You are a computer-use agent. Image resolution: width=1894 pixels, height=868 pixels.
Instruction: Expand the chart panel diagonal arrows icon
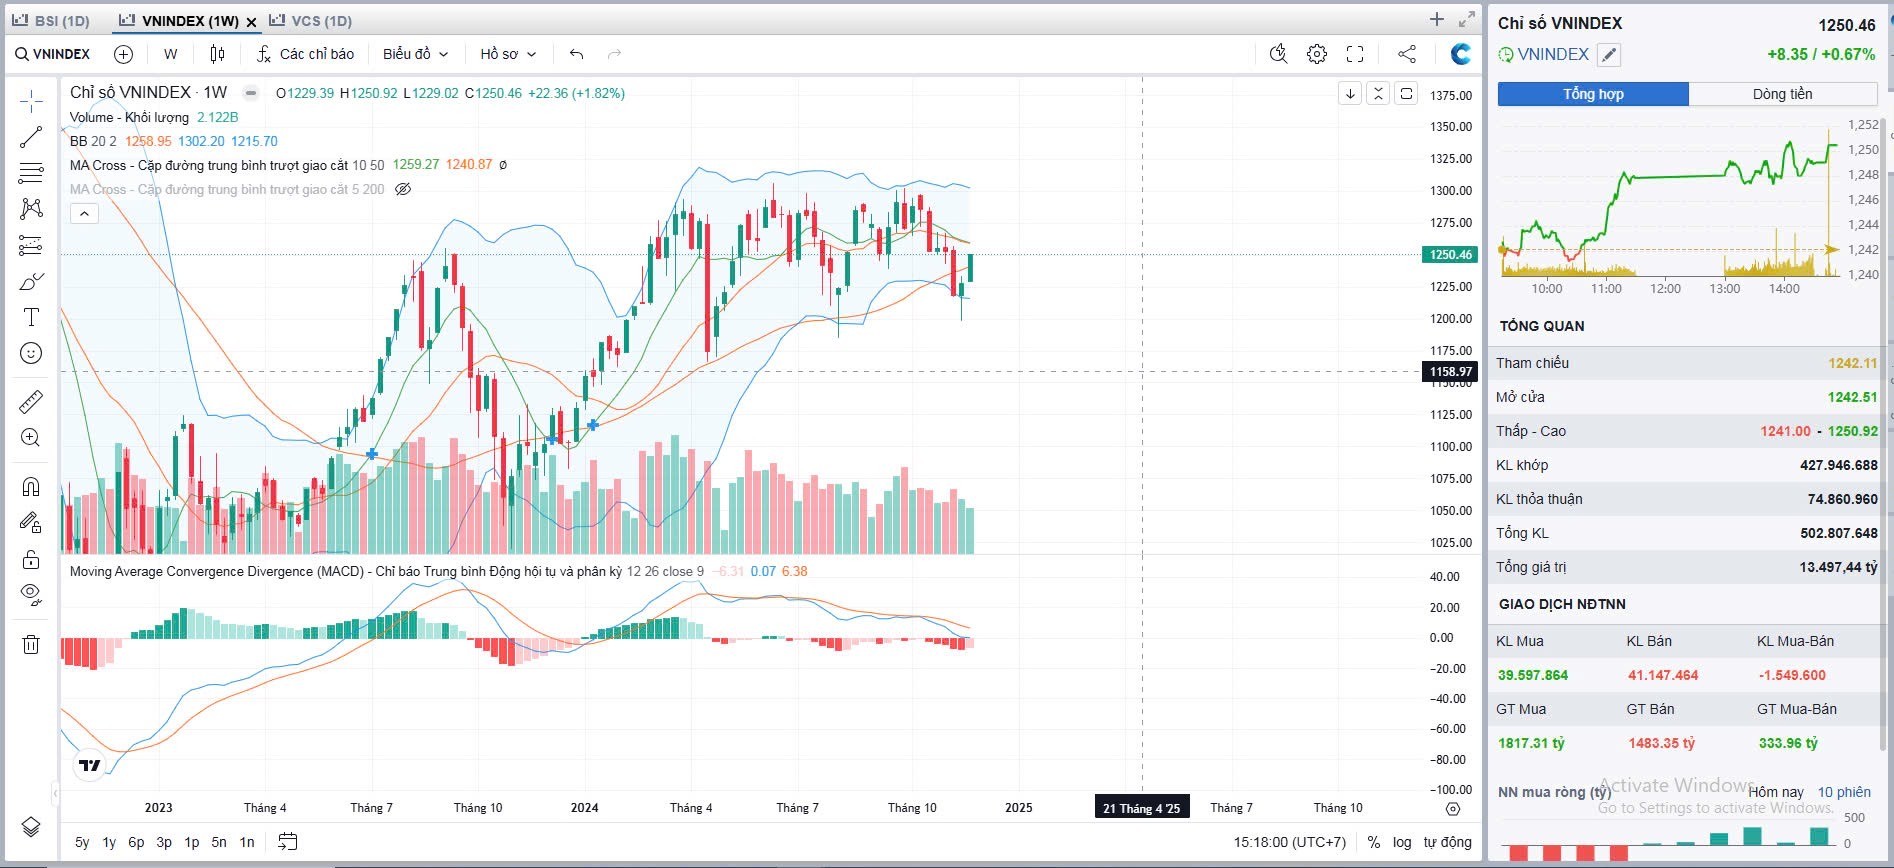[x=1467, y=19]
